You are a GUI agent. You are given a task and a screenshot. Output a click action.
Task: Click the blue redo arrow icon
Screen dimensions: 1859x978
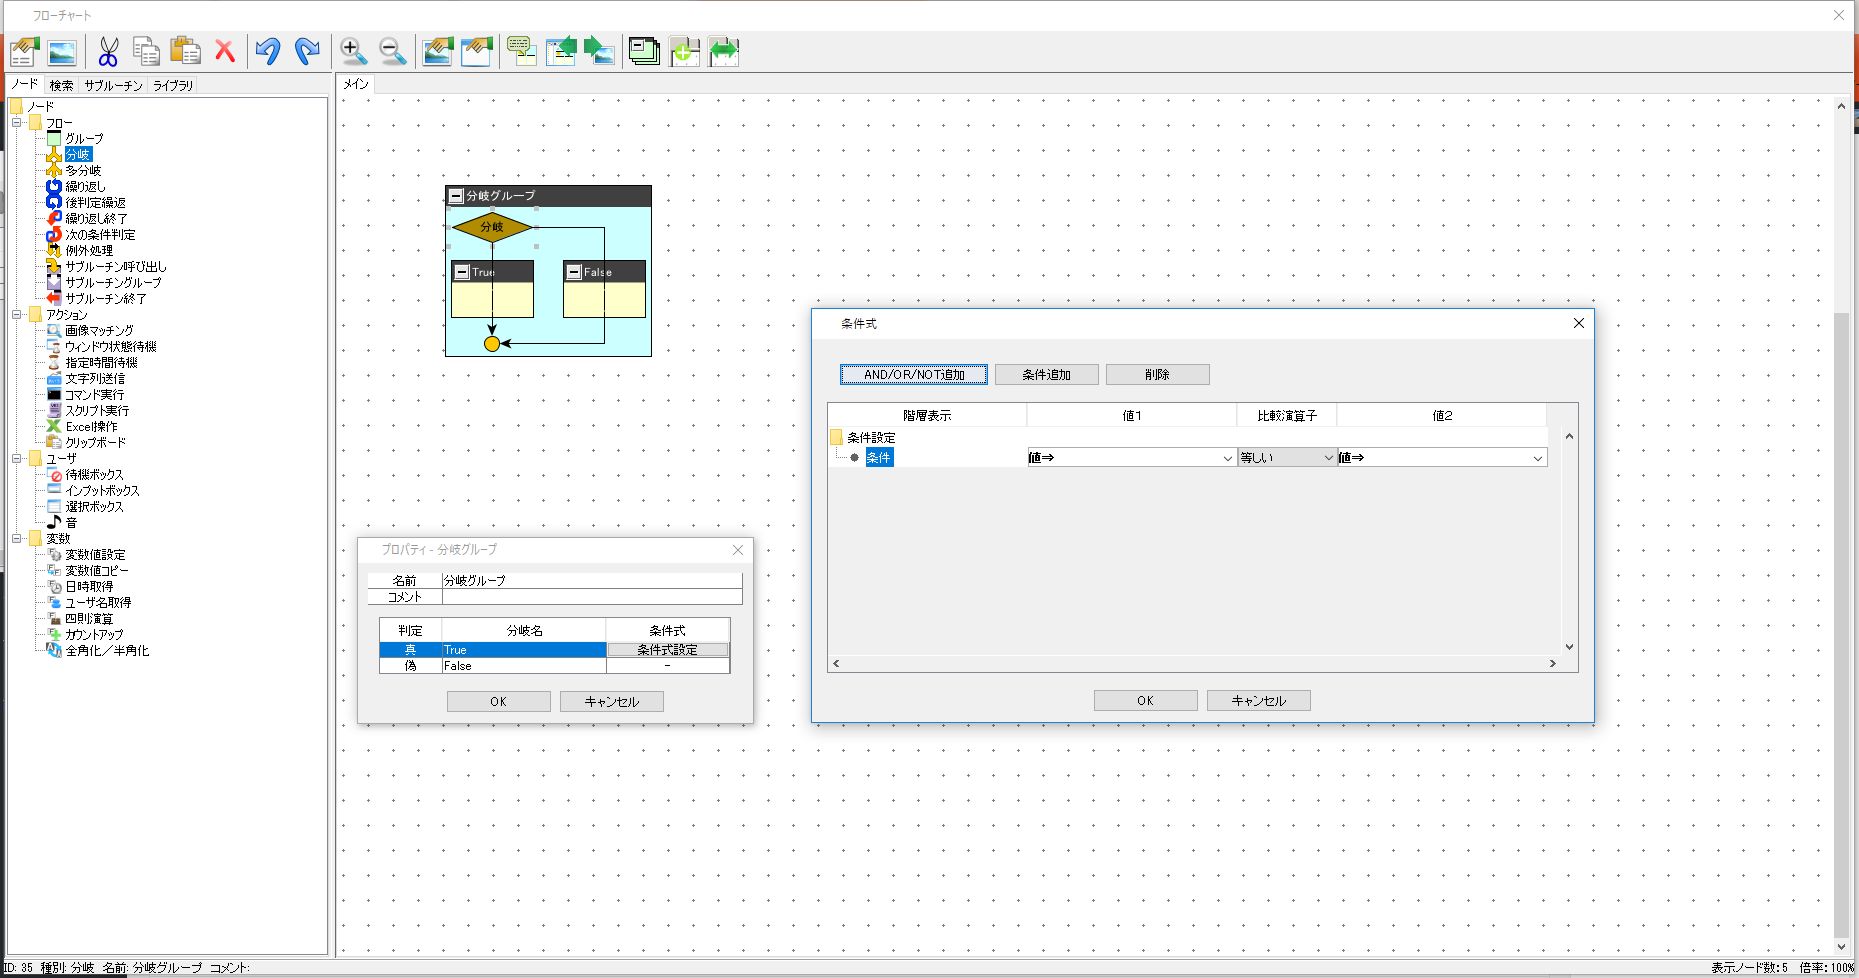[307, 52]
